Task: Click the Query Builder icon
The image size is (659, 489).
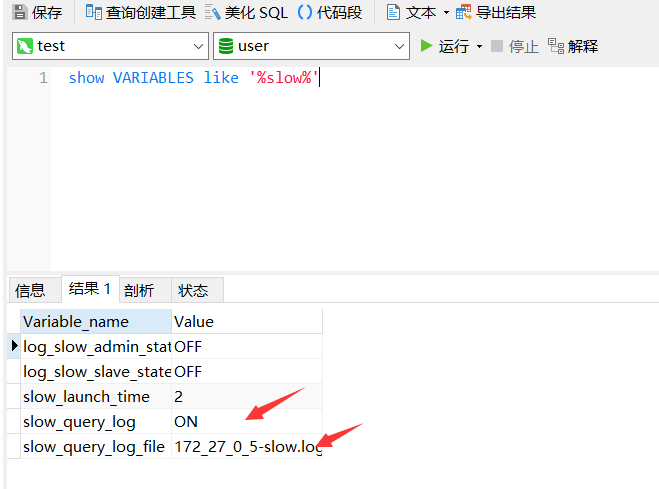Action: pyautogui.click(x=93, y=12)
